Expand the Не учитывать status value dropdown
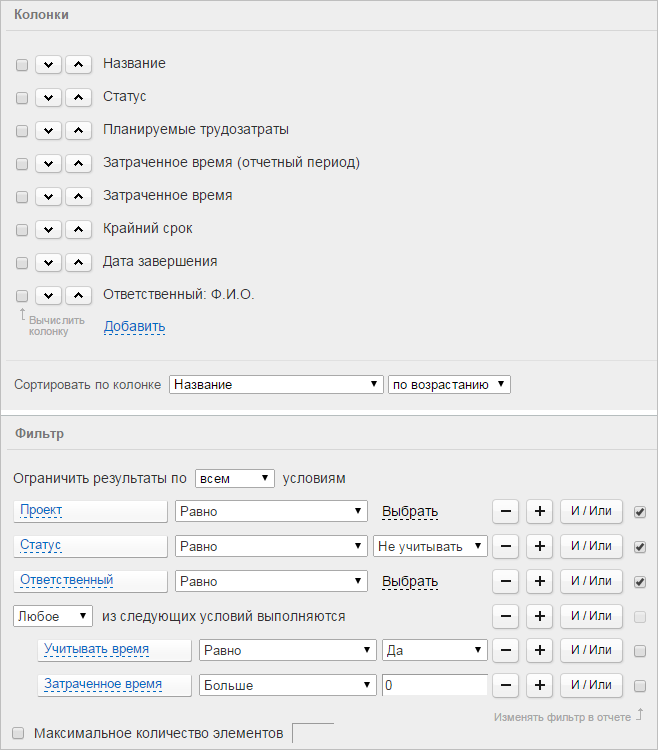This screenshot has height=750, width=658. pos(430,546)
